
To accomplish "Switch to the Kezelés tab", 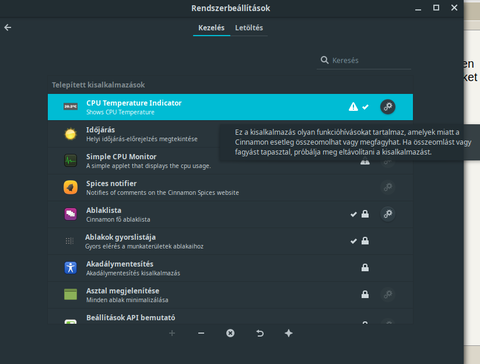I will [x=211, y=28].
